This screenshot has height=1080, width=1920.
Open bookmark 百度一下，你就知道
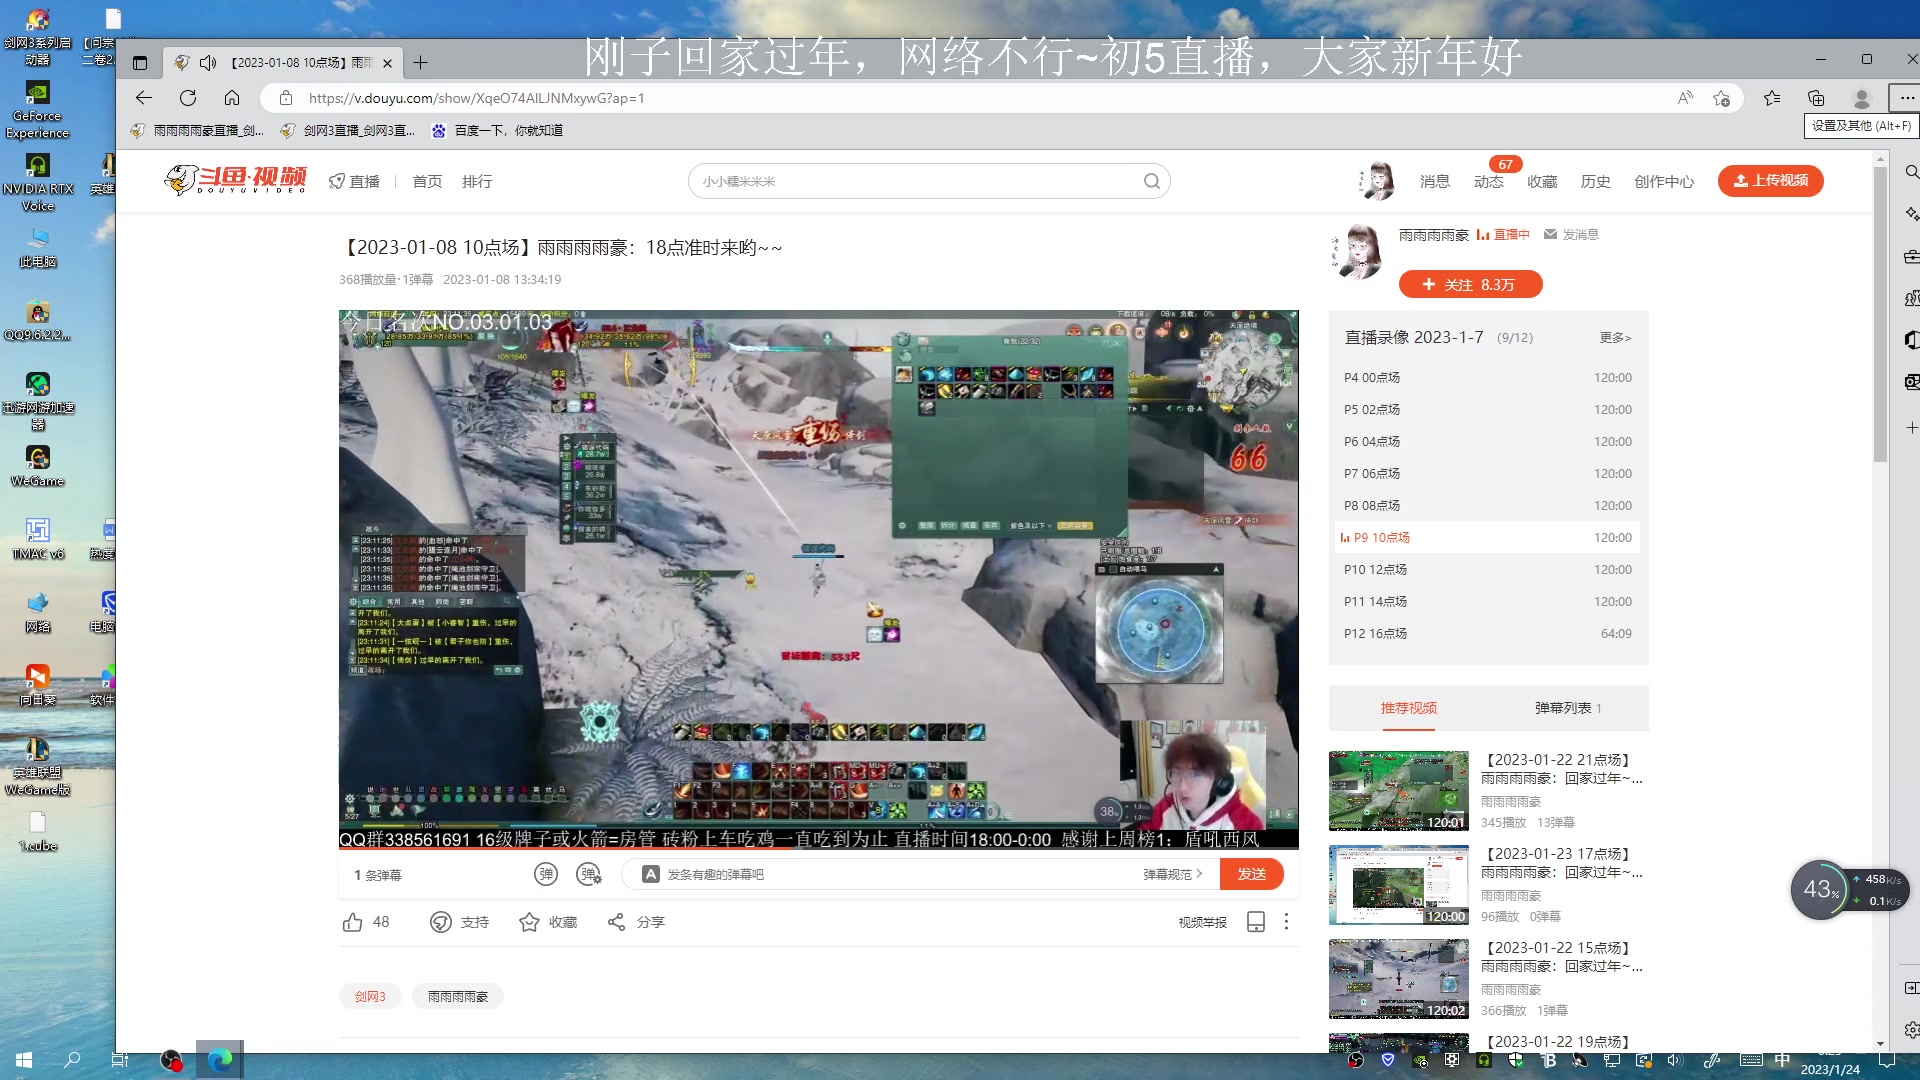click(497, 130)
